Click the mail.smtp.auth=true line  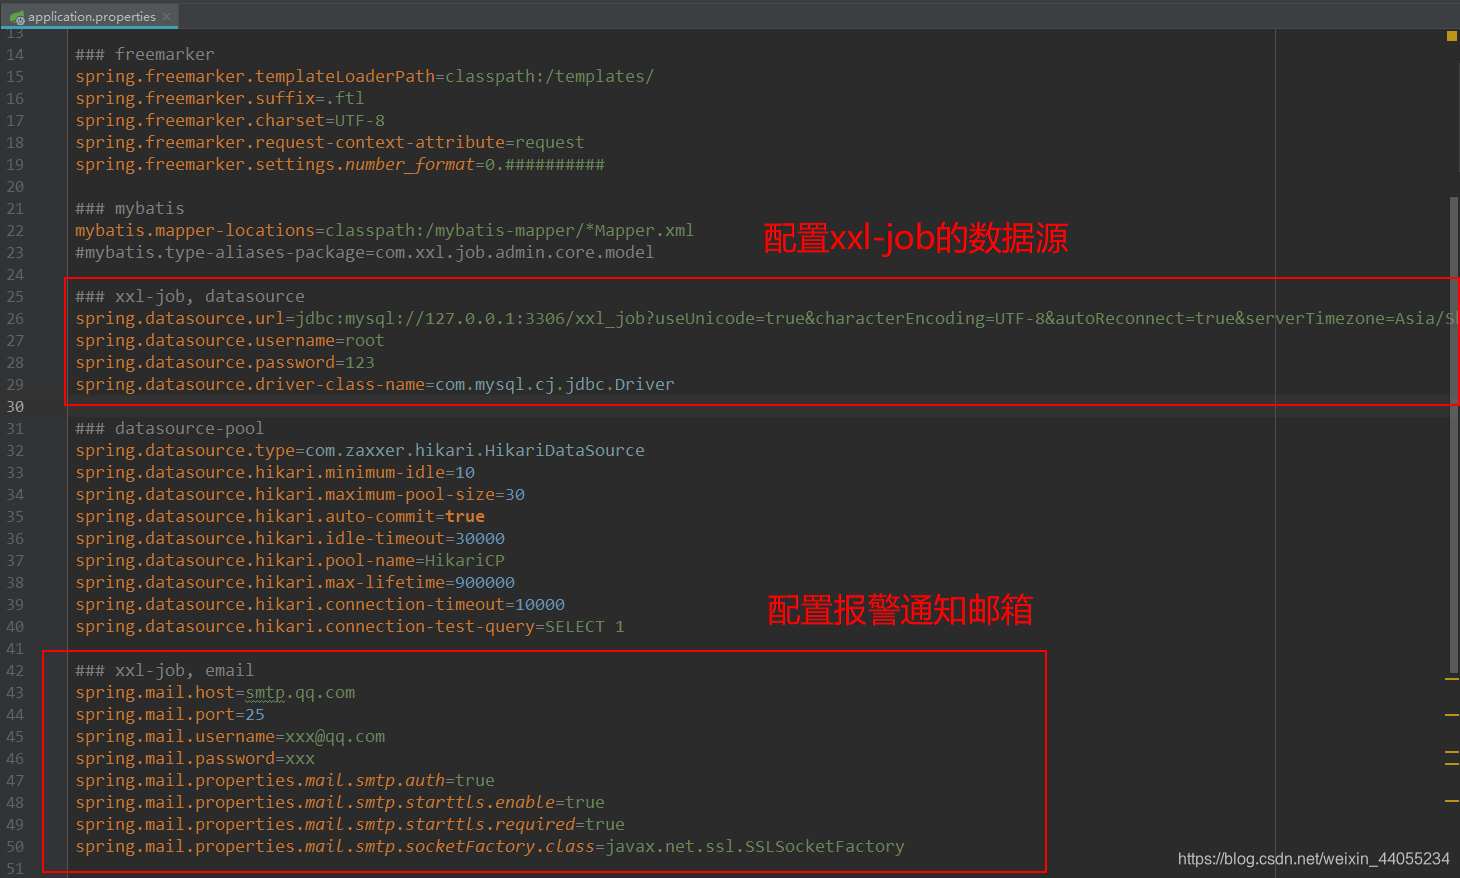285,780
